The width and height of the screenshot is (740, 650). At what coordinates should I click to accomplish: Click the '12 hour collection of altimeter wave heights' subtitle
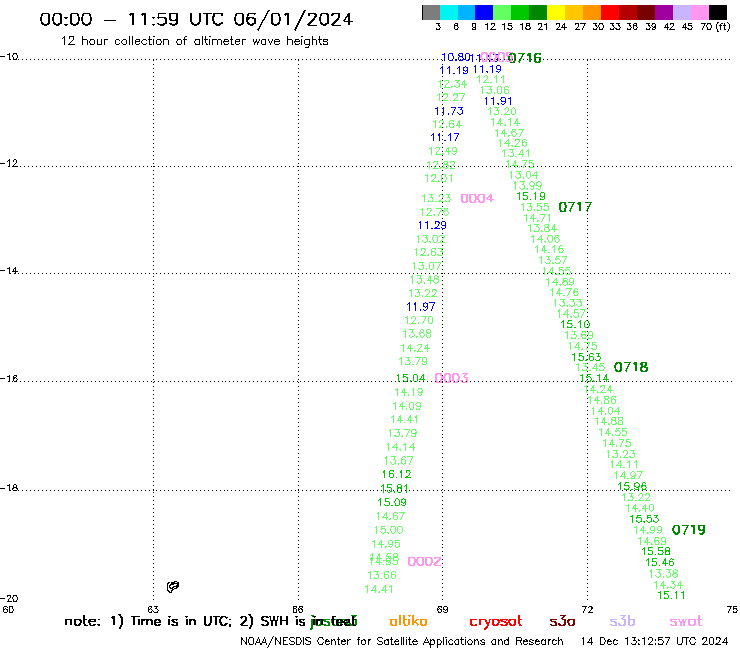(x=194, y=41)
